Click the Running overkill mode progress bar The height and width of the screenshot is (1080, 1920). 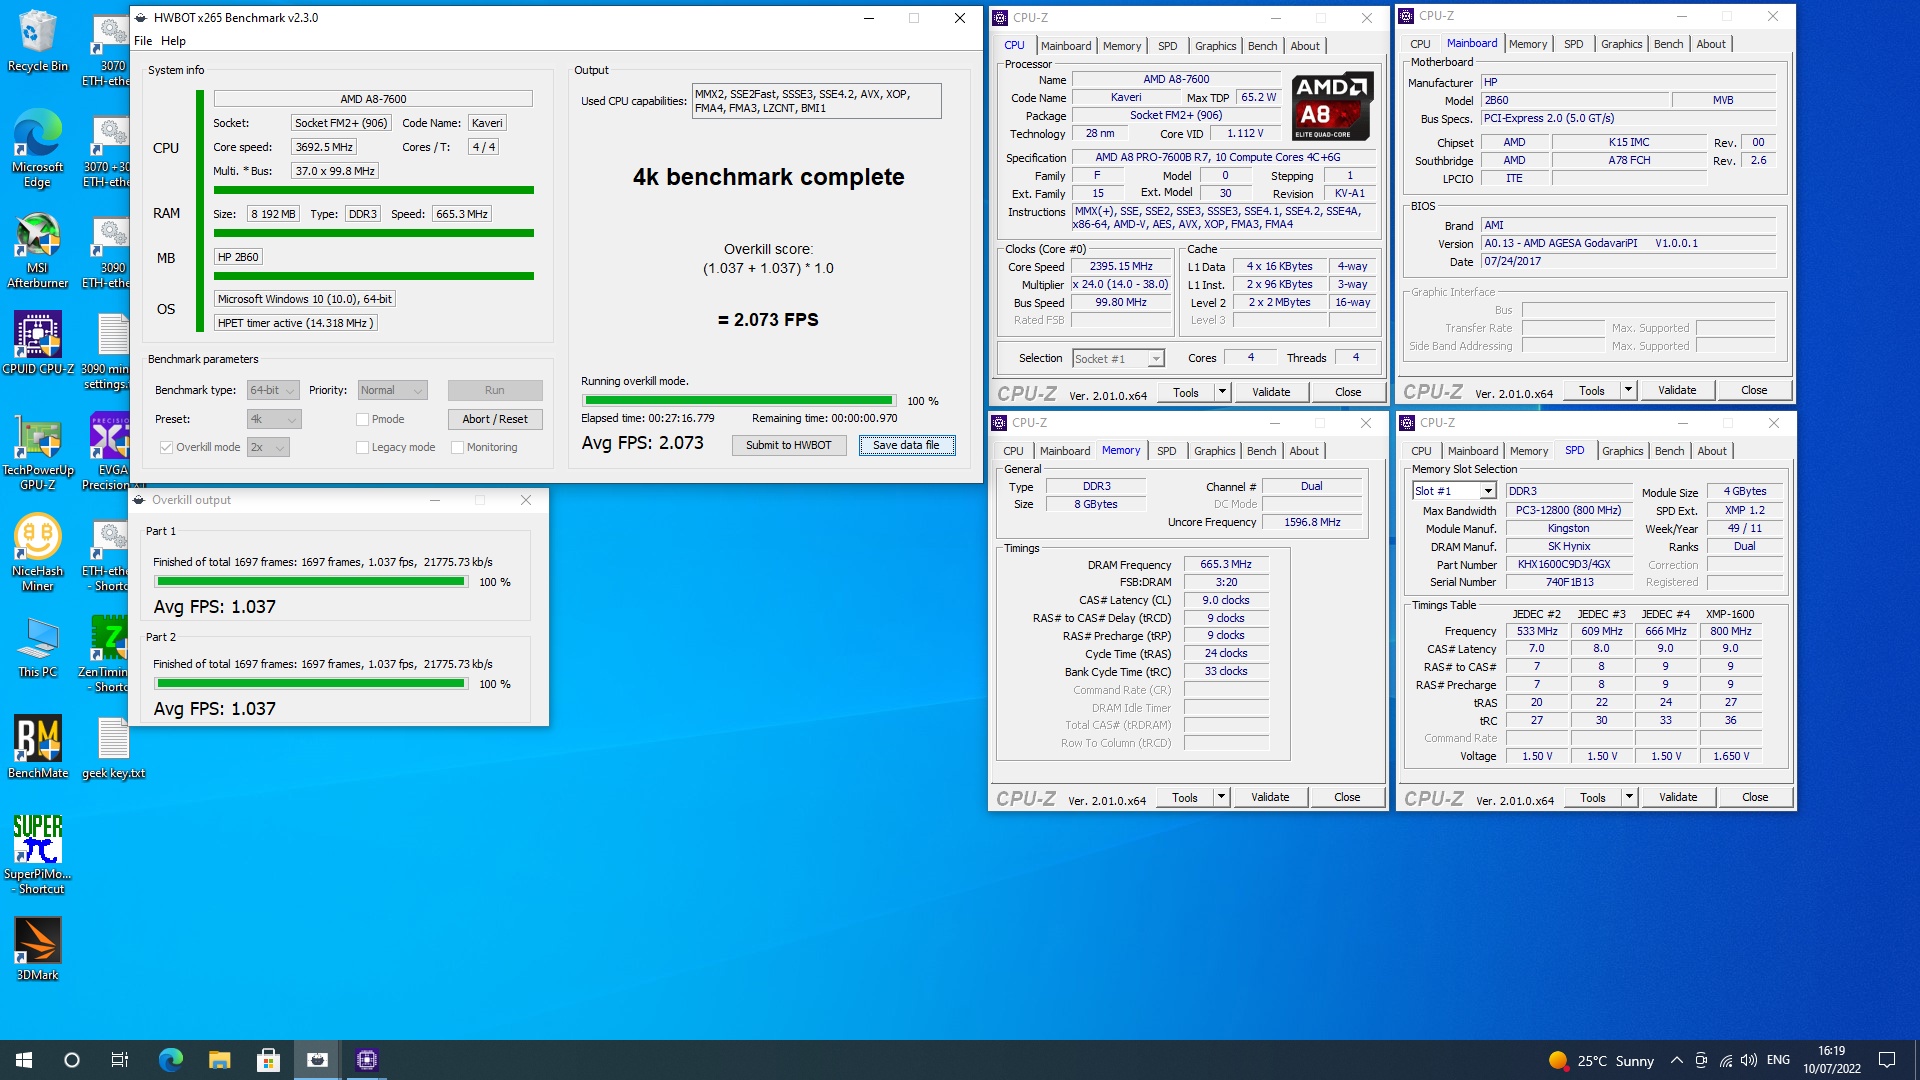tap(738, 401)
